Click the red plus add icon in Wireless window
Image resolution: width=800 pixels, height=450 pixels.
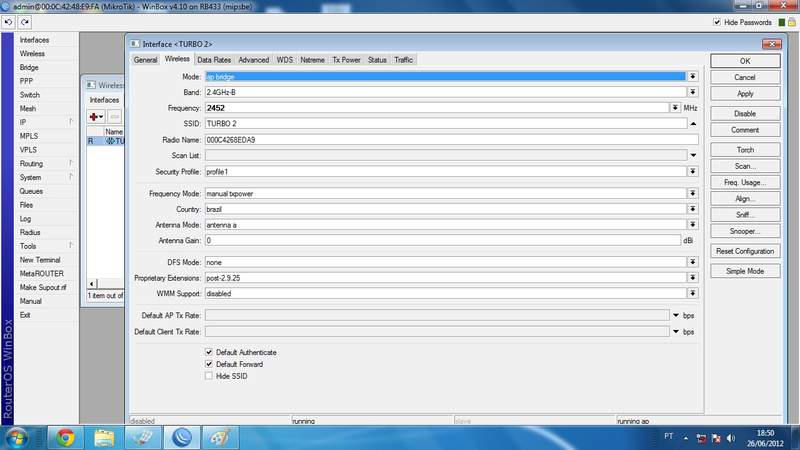tap(96, 117)
